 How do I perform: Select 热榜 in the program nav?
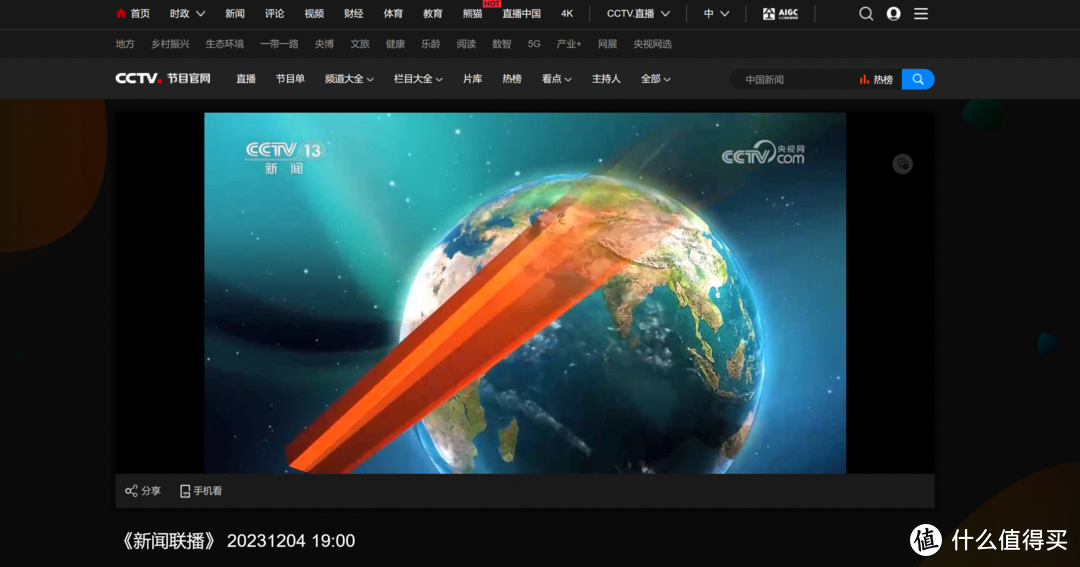click(512, 79)
